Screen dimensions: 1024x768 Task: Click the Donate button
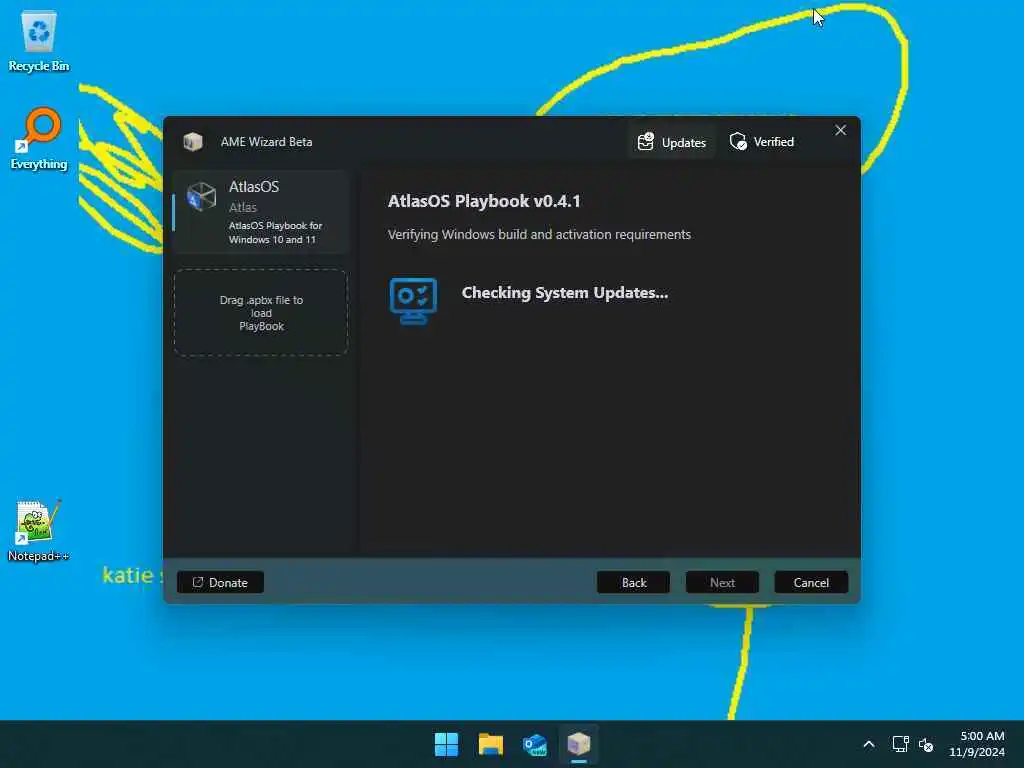tap(220, 583)
